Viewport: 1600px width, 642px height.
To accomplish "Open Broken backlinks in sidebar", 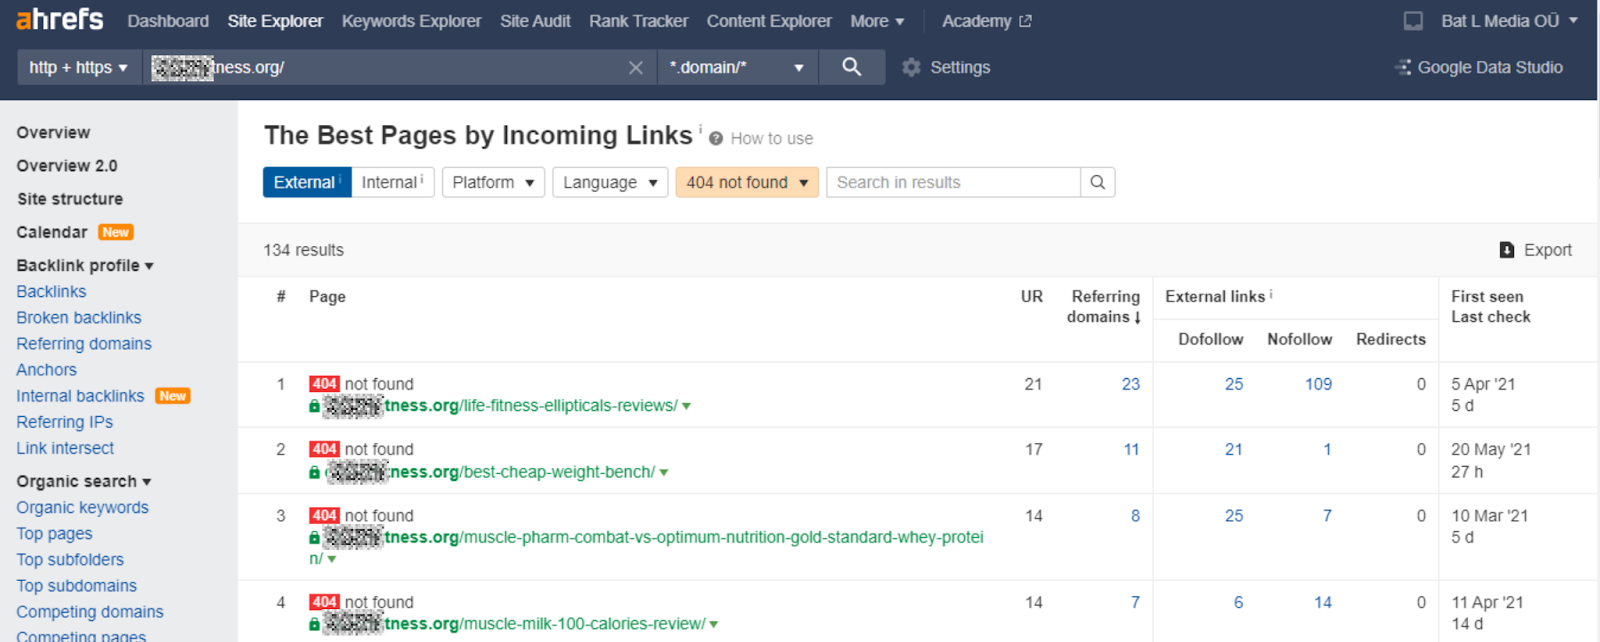I will pyautogui.click(x=79, y=318).
